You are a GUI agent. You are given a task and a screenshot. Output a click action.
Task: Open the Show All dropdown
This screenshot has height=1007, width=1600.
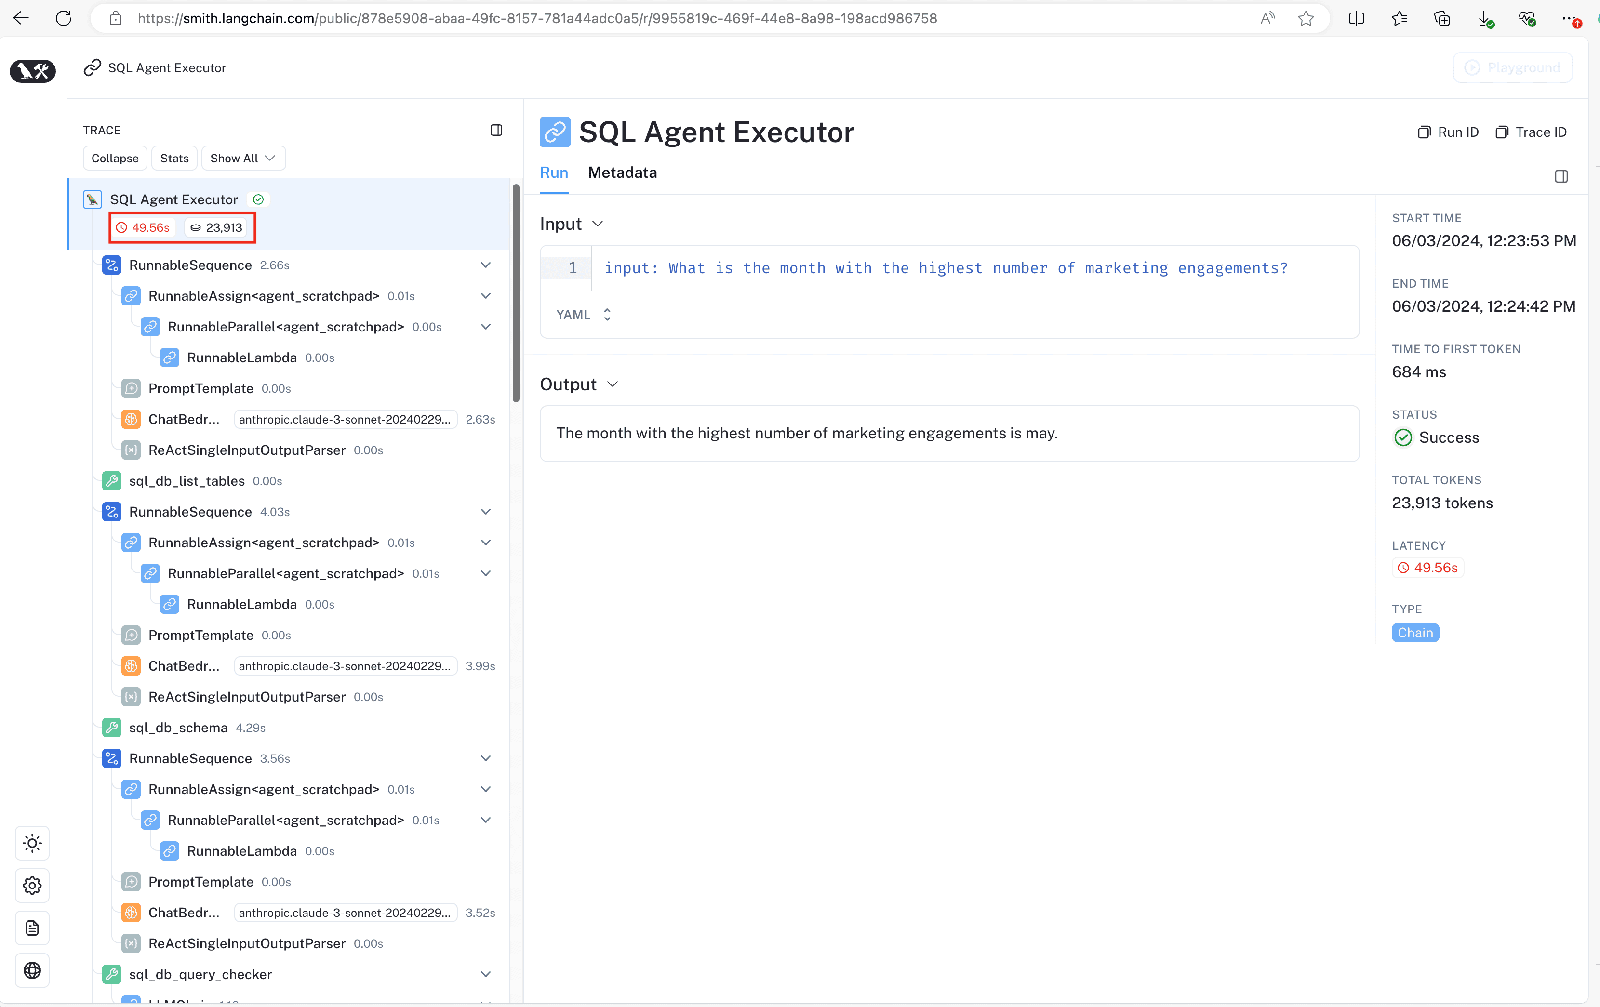click(x=243, y=158)
